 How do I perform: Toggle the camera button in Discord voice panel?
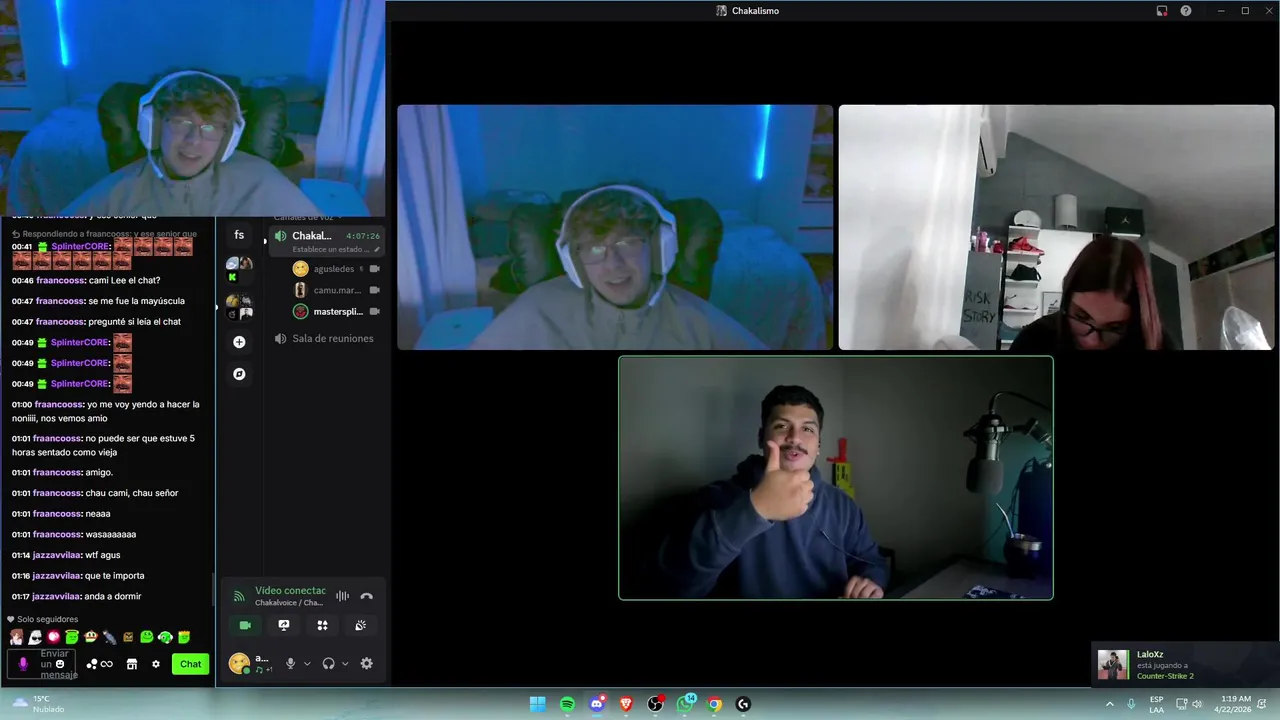[245, 625]
